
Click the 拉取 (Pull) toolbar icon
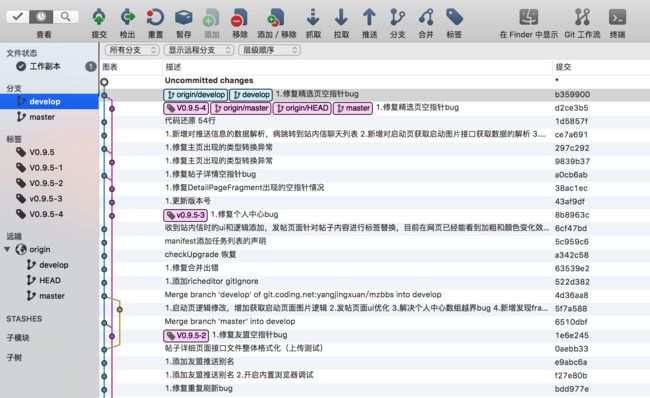click(x=341, y=18)
